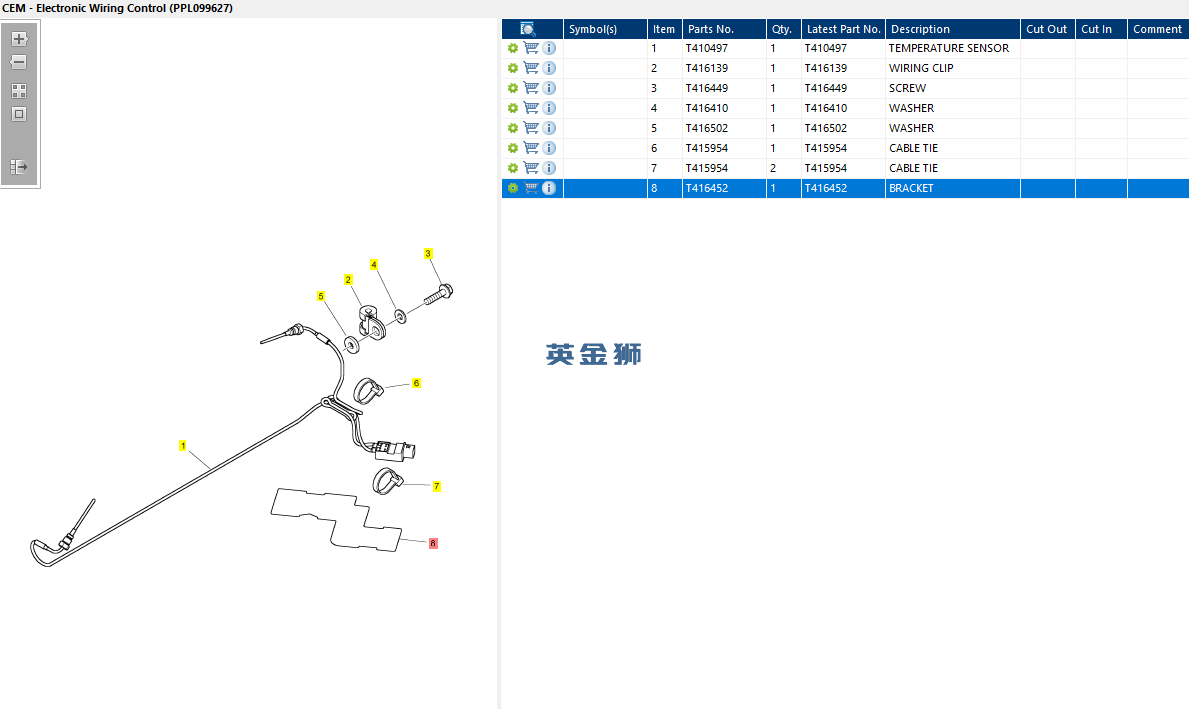This screenshot has width=1189, height=709.
Task: Add SCREW T416449 to cart
Action: tap(531, 88)
